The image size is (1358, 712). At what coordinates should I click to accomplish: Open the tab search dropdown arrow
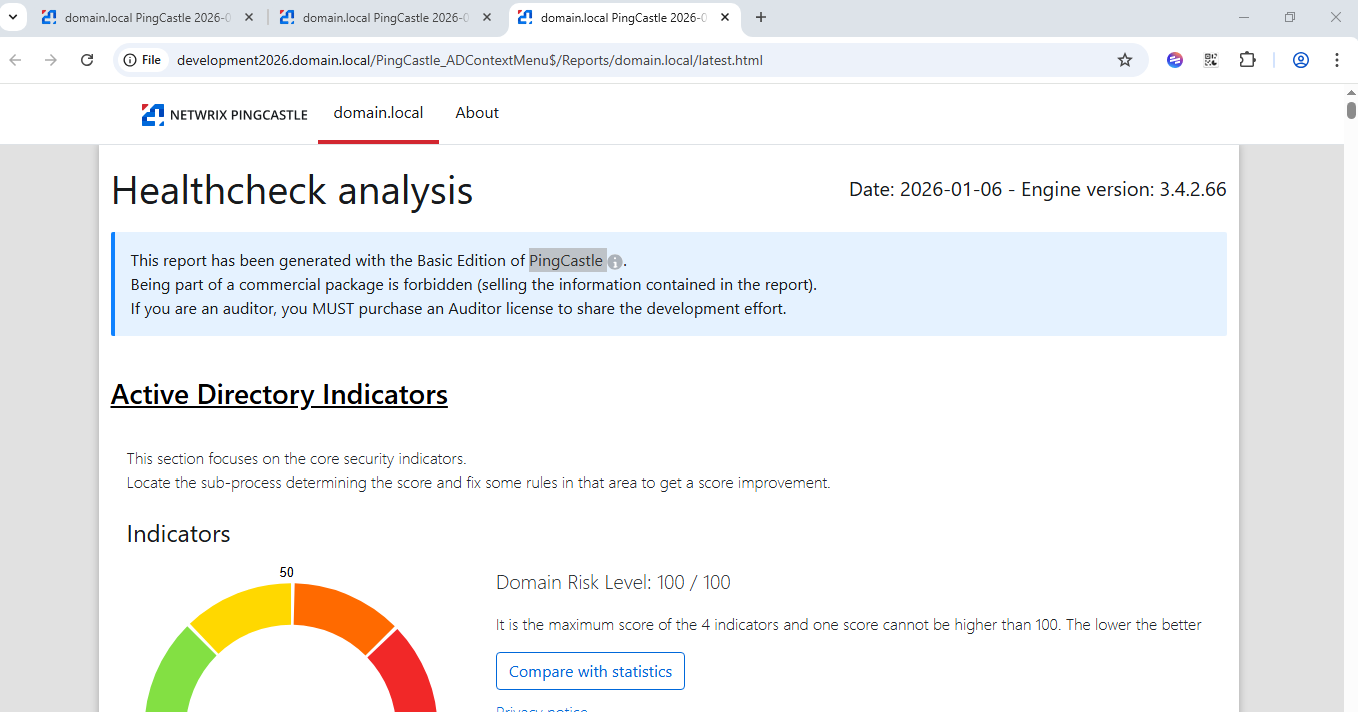pyautogui.click(x=13, y=17)
